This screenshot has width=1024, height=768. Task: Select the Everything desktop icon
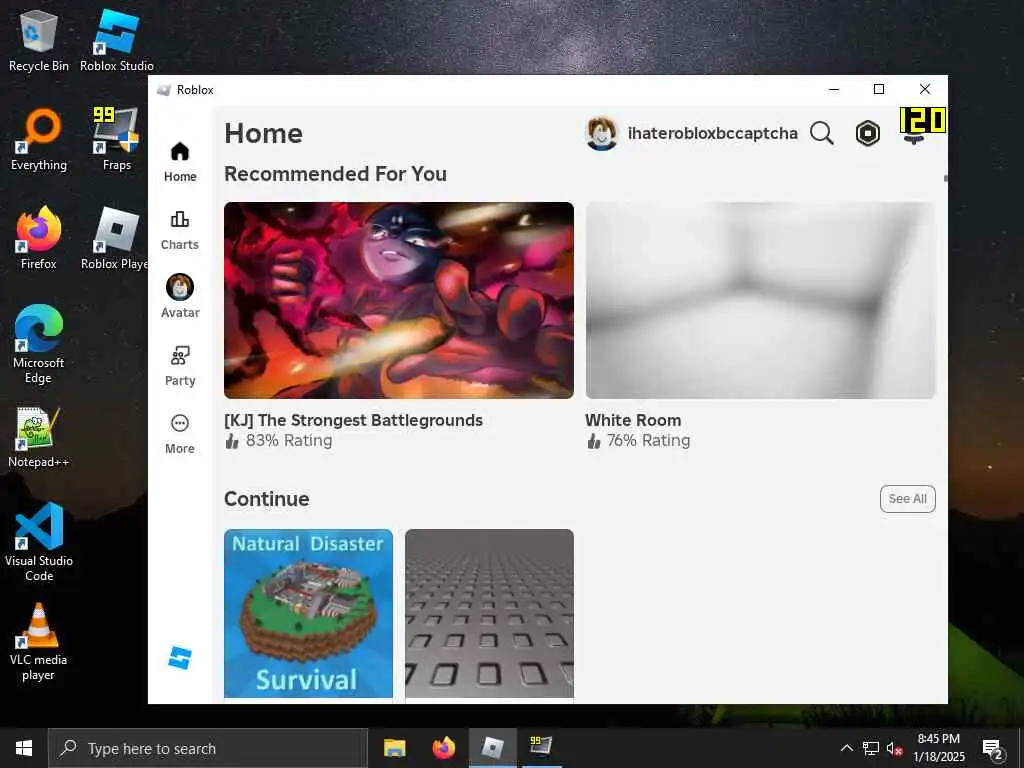pos(39,140)
